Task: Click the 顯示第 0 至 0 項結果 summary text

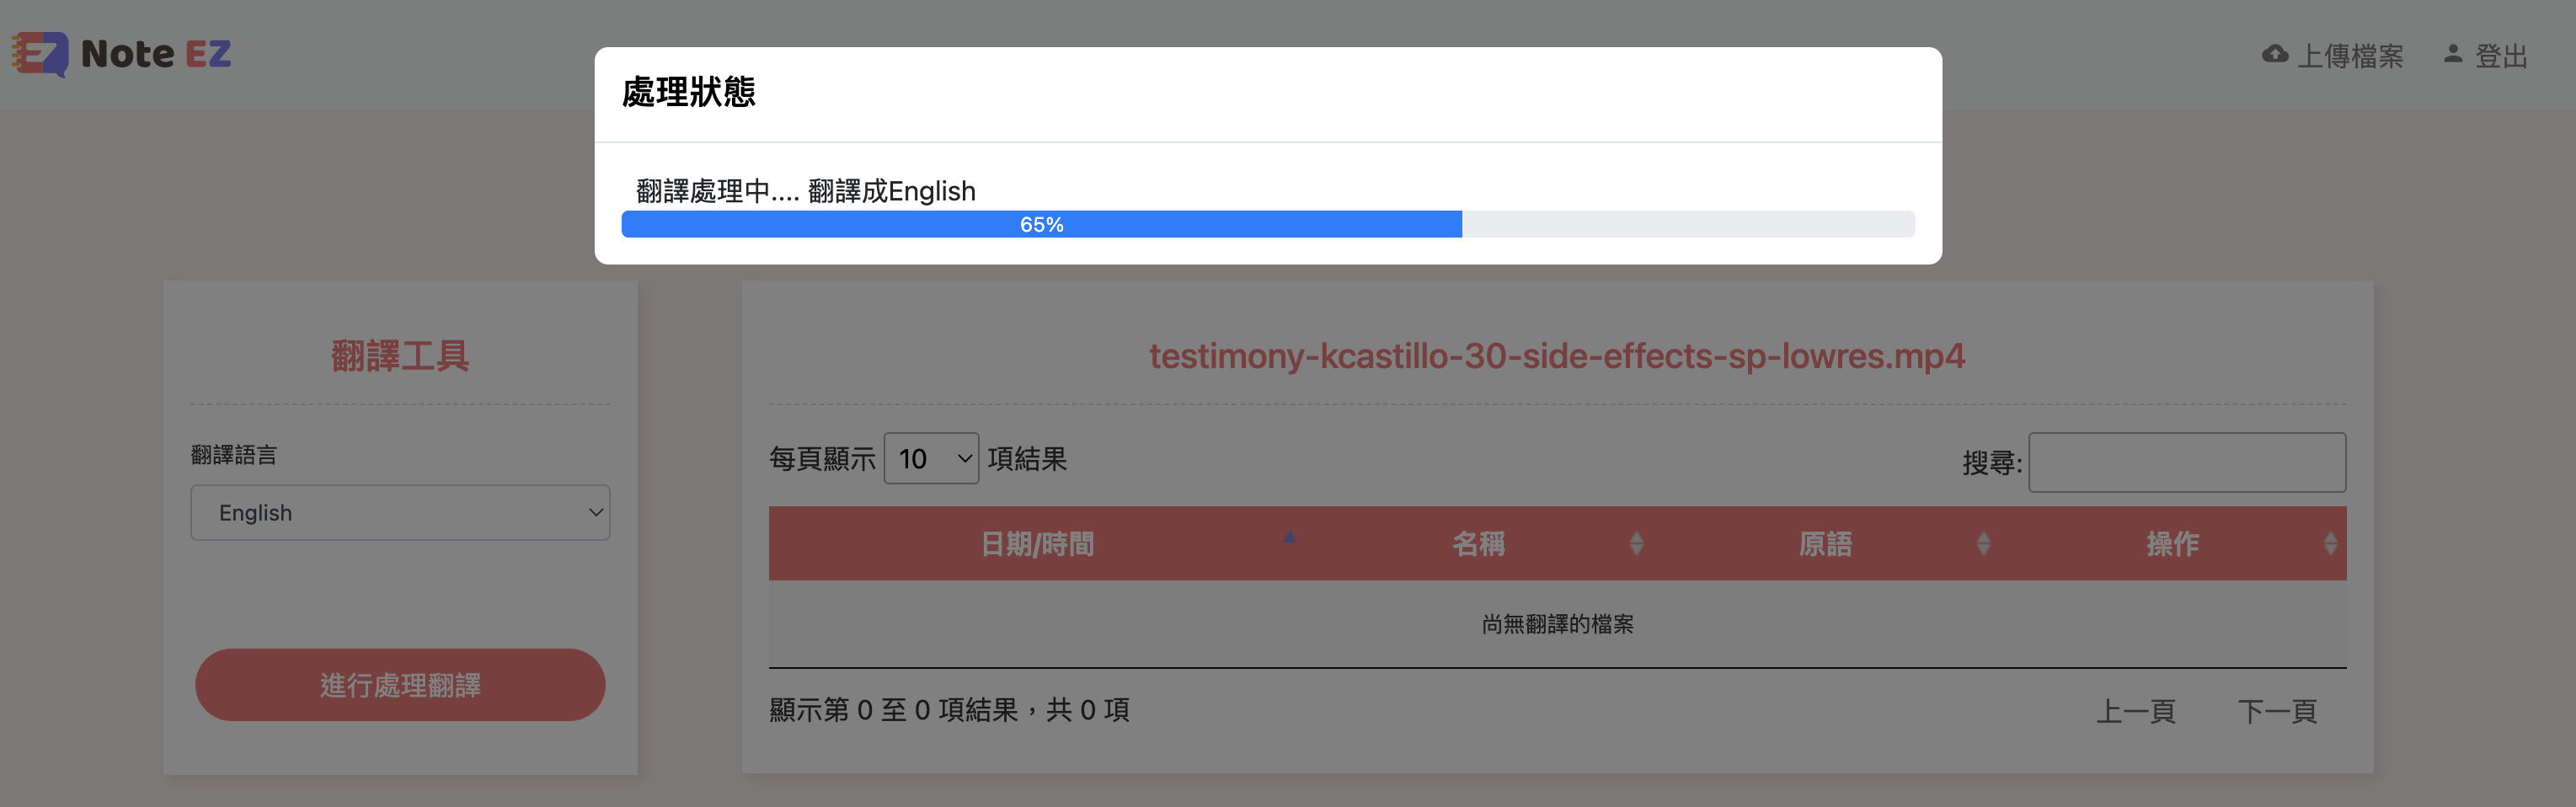Action: point(949,710)
